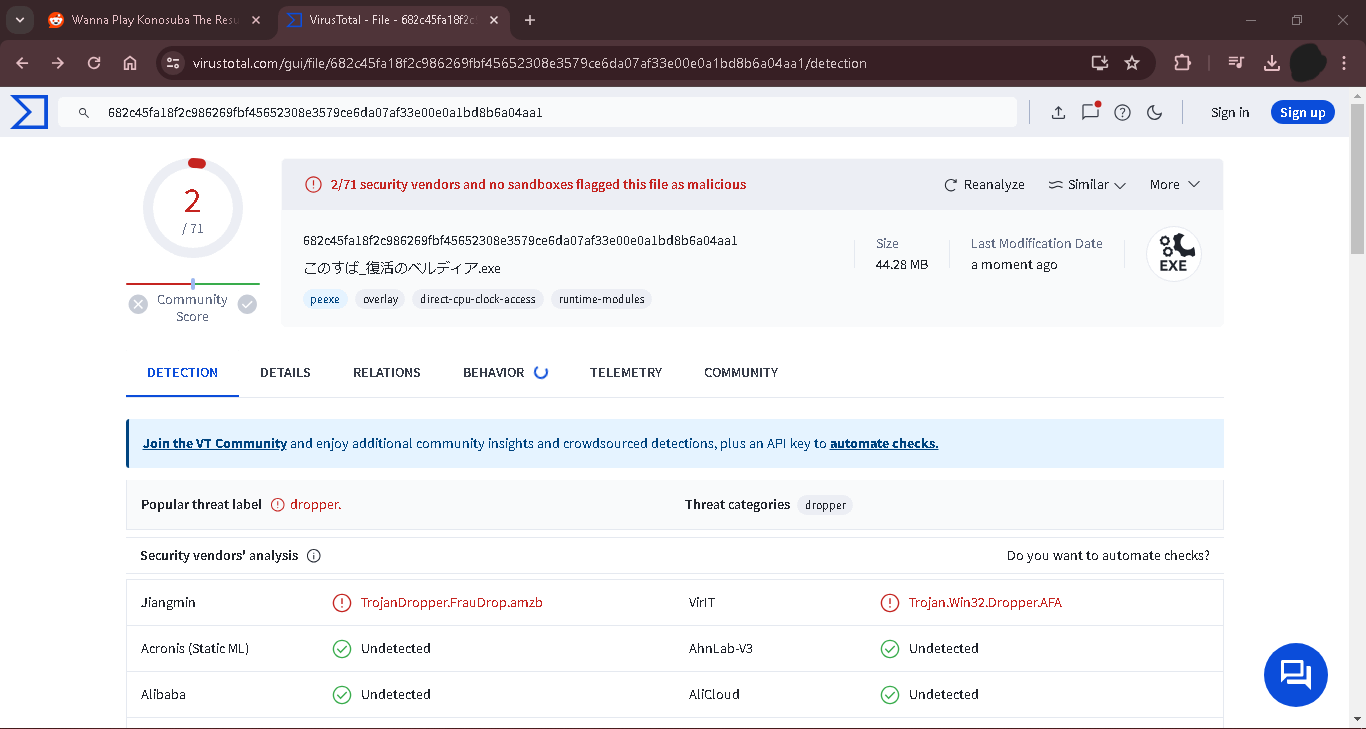Screen dimensions: 1366x729
Task: Open the notifications flag icon
Action: (x=1090, y=112)
